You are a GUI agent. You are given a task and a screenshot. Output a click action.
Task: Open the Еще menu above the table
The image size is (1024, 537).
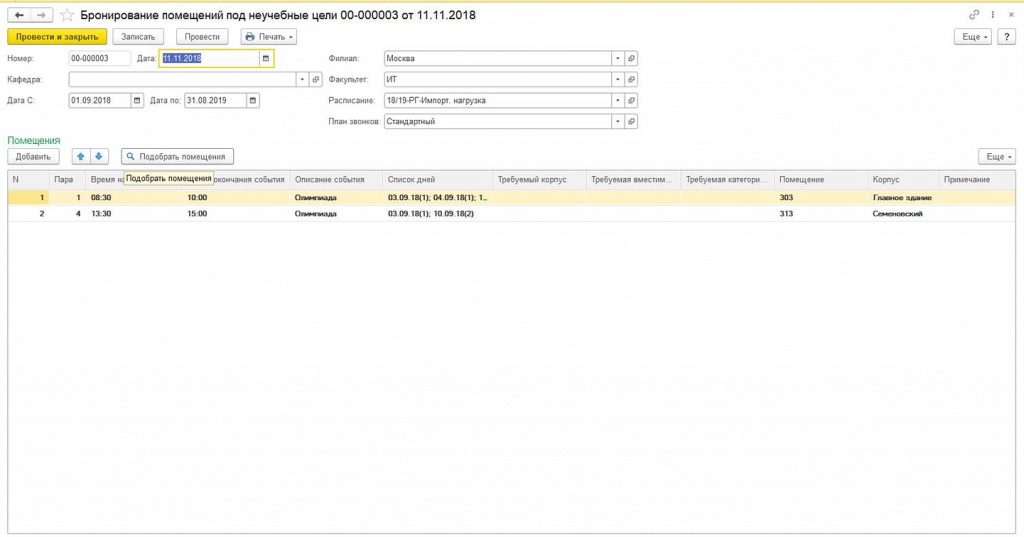(x=996, y=156)
